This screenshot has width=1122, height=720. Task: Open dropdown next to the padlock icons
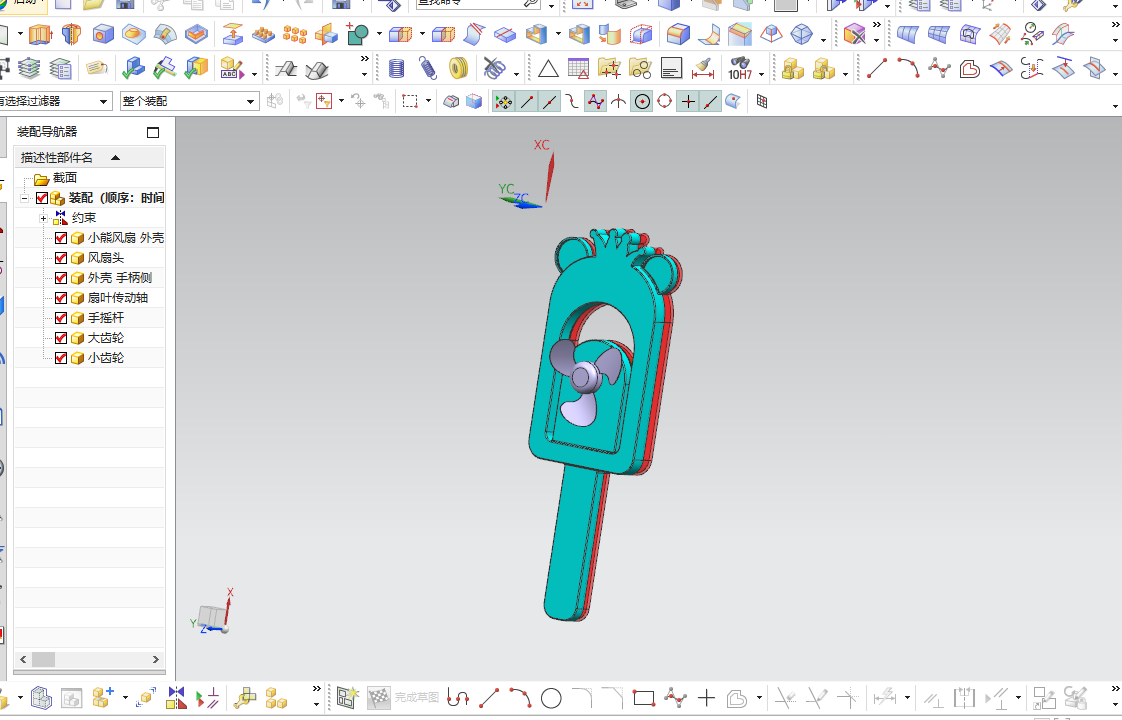tap(845, 74)
